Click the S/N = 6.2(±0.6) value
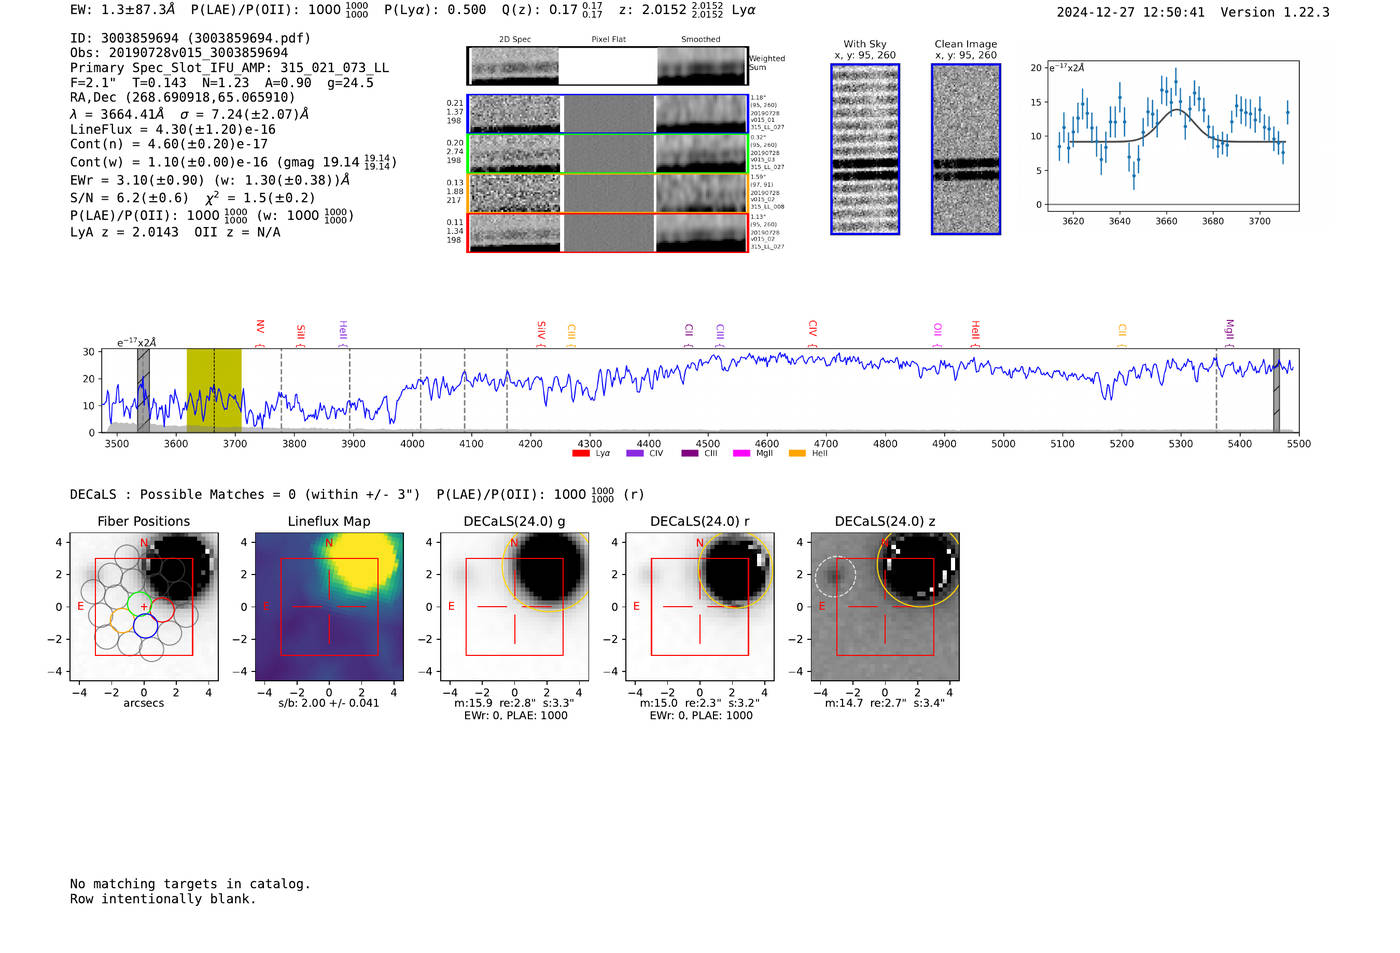This screenshot has height=953, width=1400. coord(129,198)
